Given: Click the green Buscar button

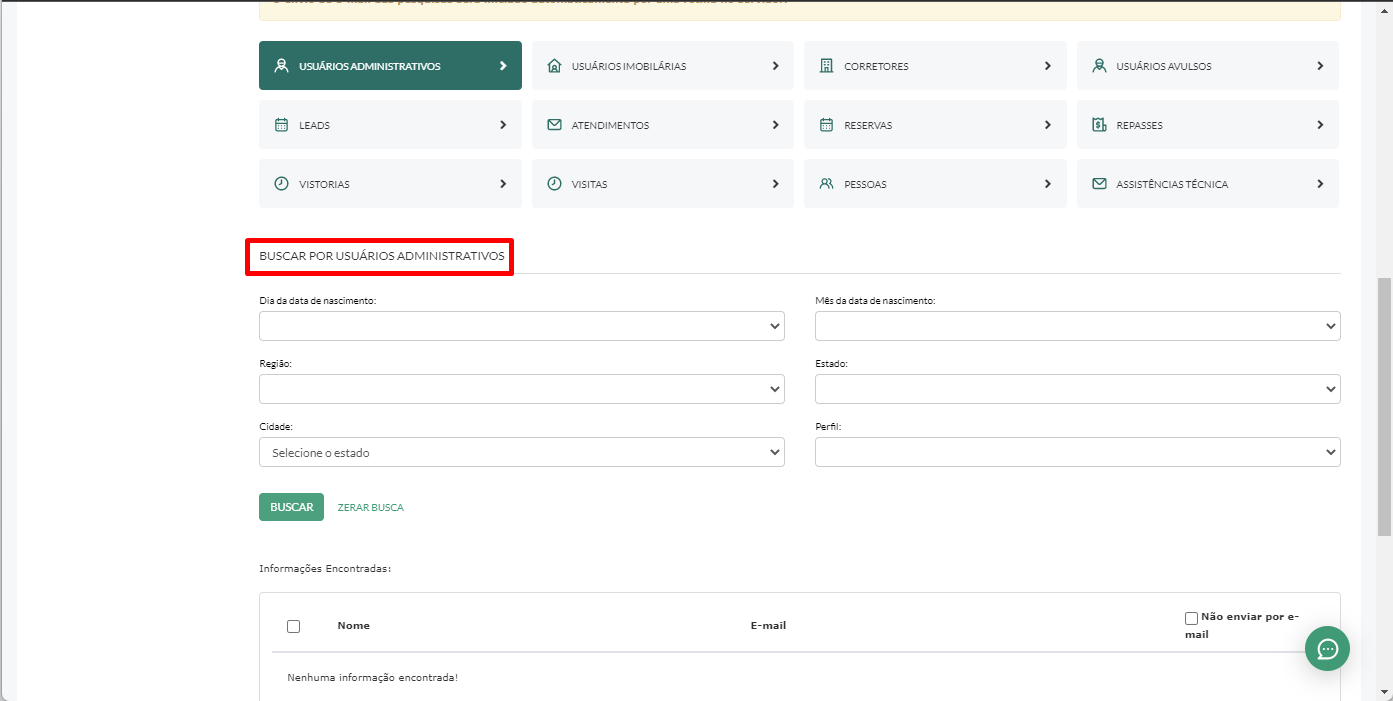Looking at the screenshot, I should coord(291,507).
